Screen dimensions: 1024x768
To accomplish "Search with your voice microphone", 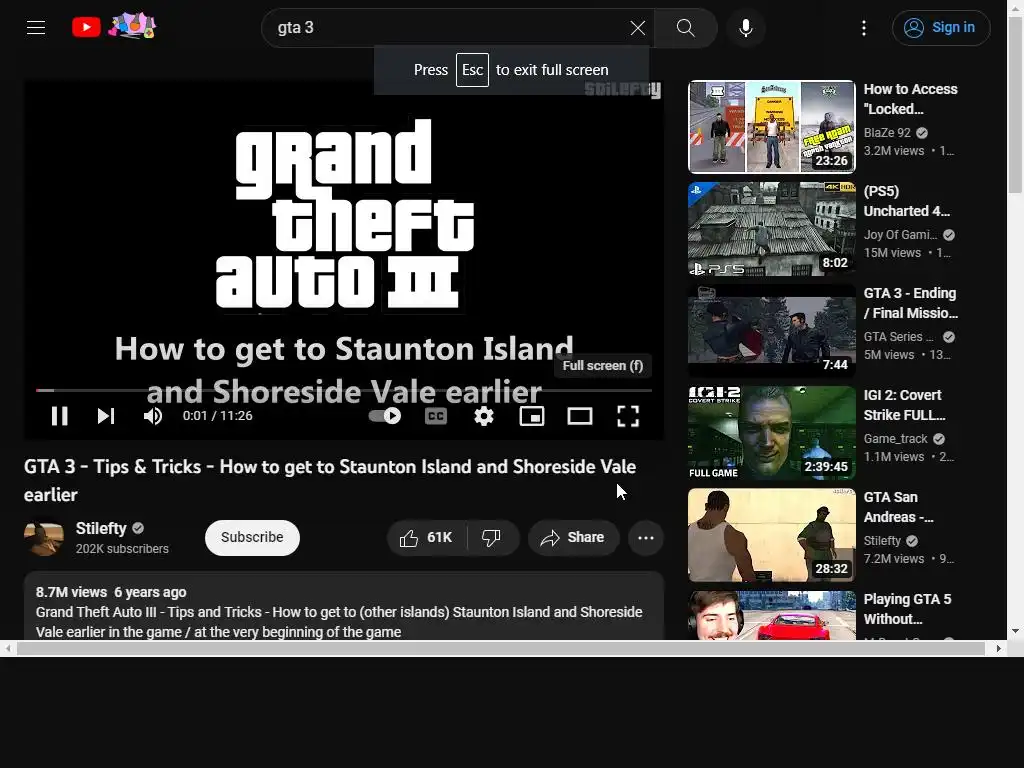I will pyautogui.click(x=746, y=28).
